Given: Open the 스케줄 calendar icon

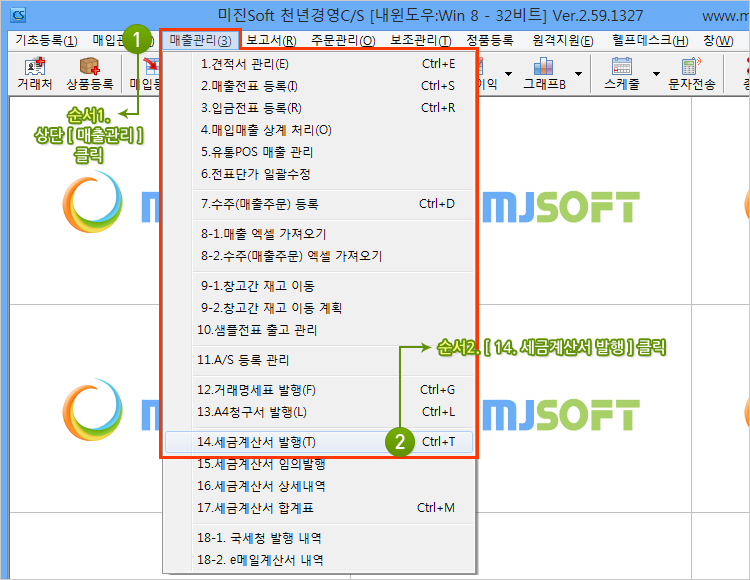Looking at the screenshot, I should [x=621, y=74].
